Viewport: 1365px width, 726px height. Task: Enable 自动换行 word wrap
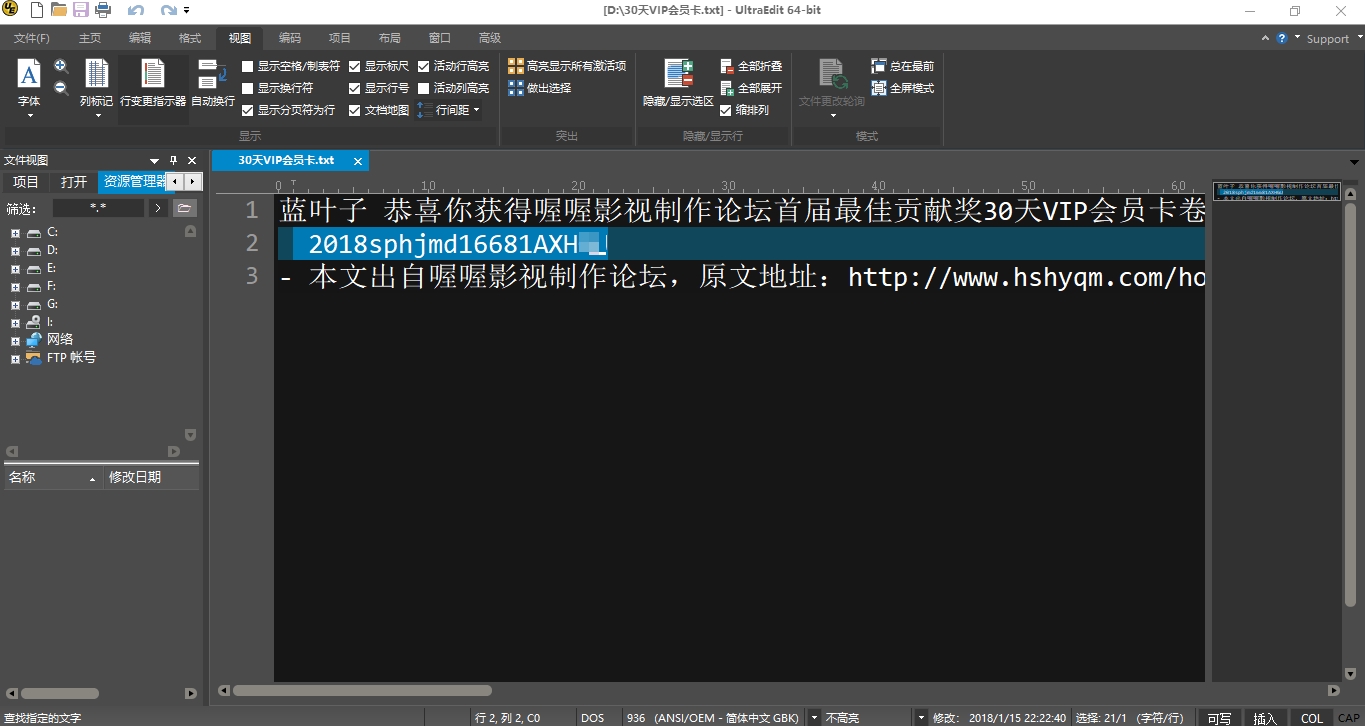click(212, 83)
